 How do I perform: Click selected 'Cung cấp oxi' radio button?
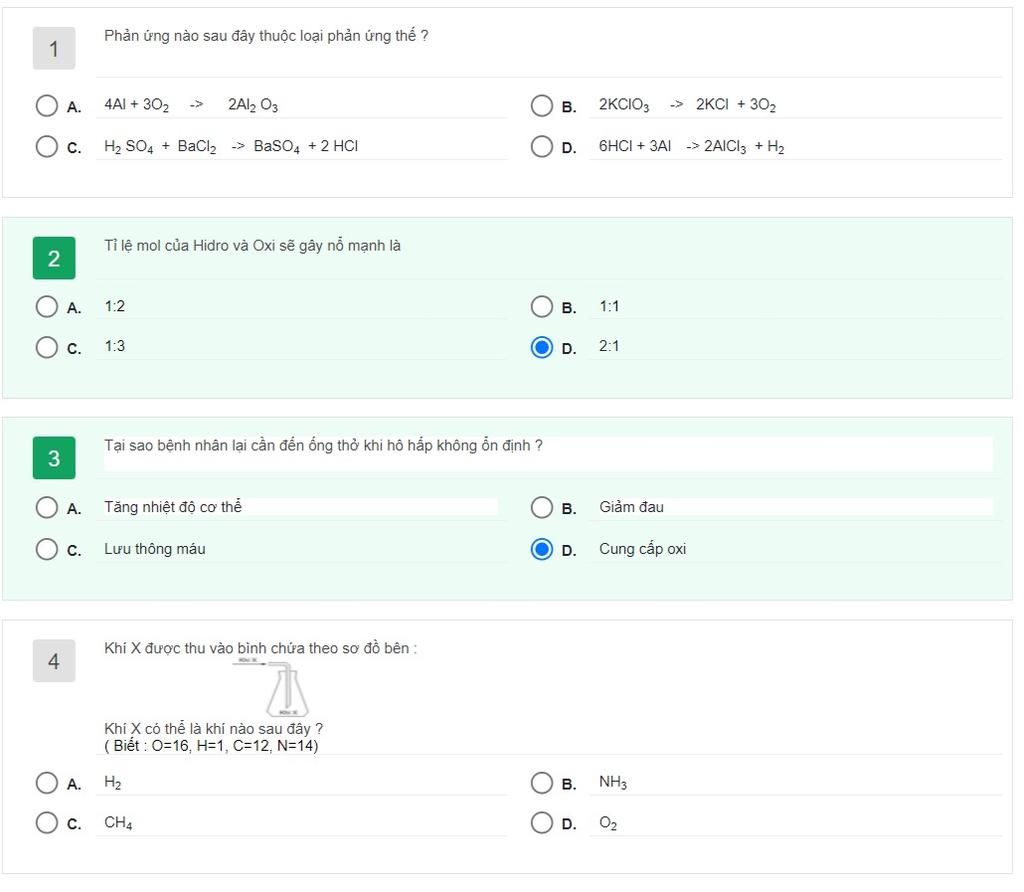point(541,549)
